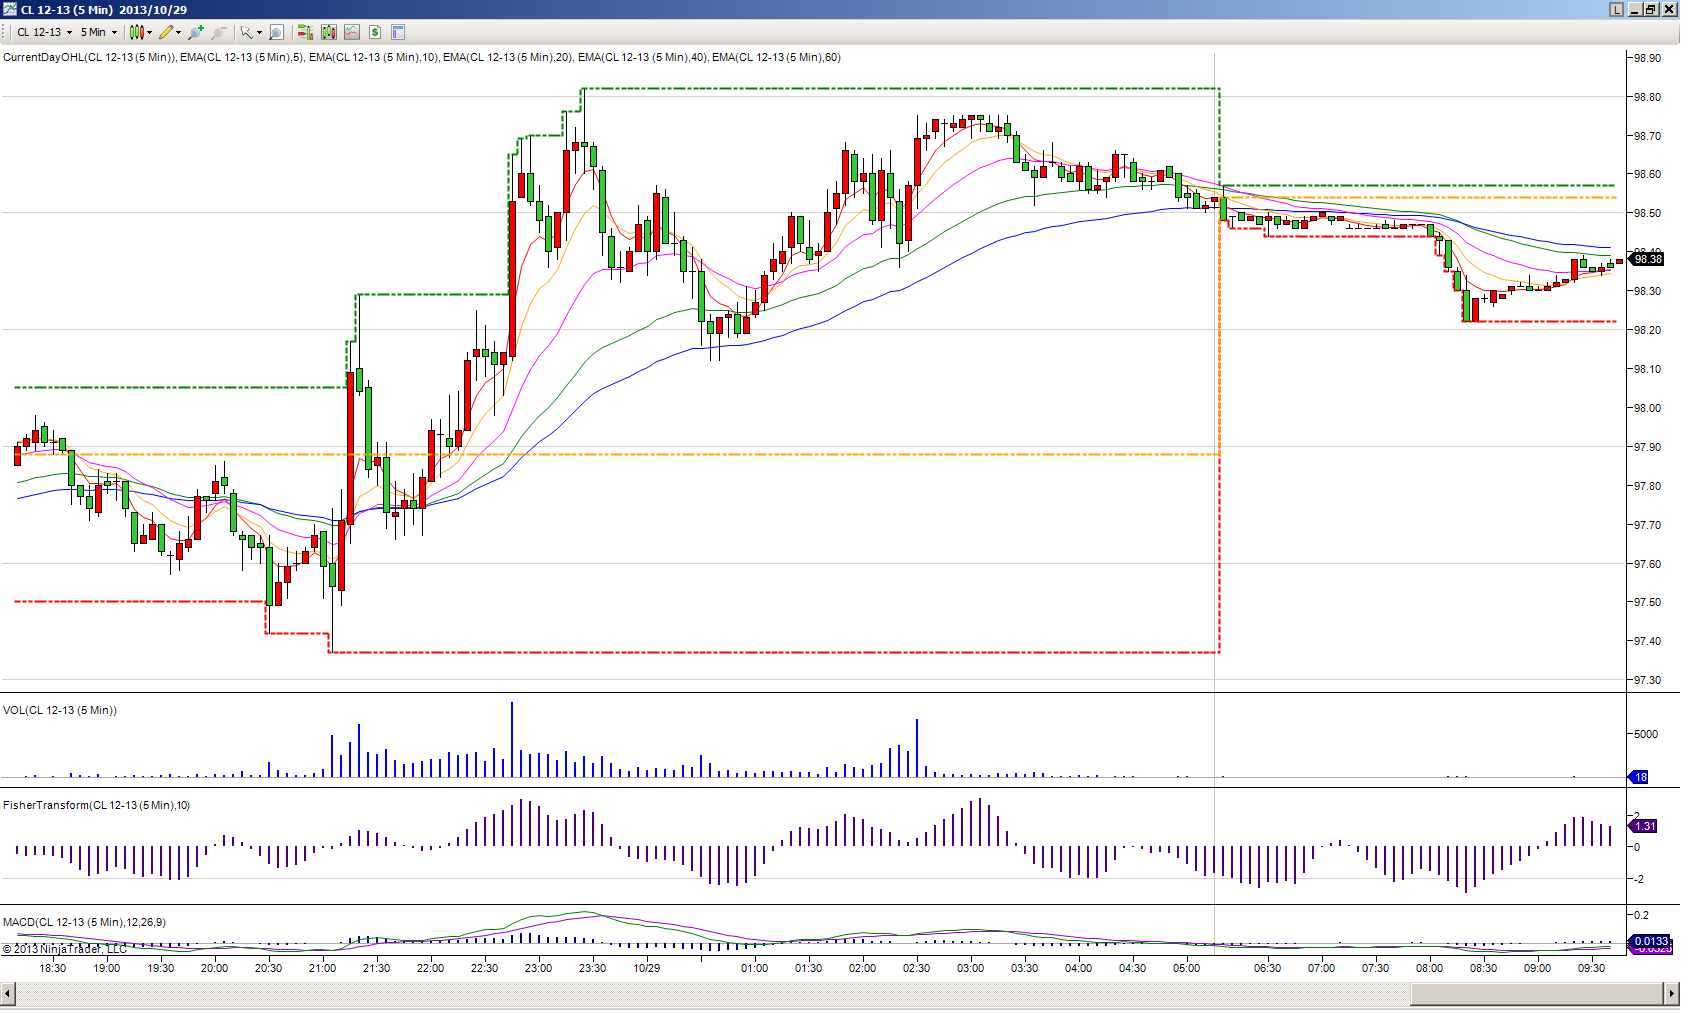Click the candlestick chart style icon

(x=137, y=32)
